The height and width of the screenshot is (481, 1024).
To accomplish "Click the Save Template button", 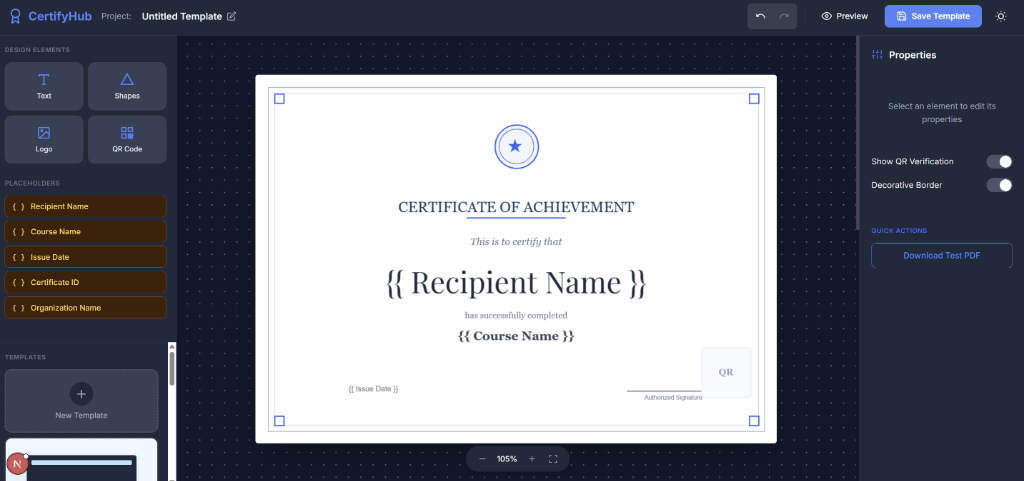I will click(x=933, y=16).
